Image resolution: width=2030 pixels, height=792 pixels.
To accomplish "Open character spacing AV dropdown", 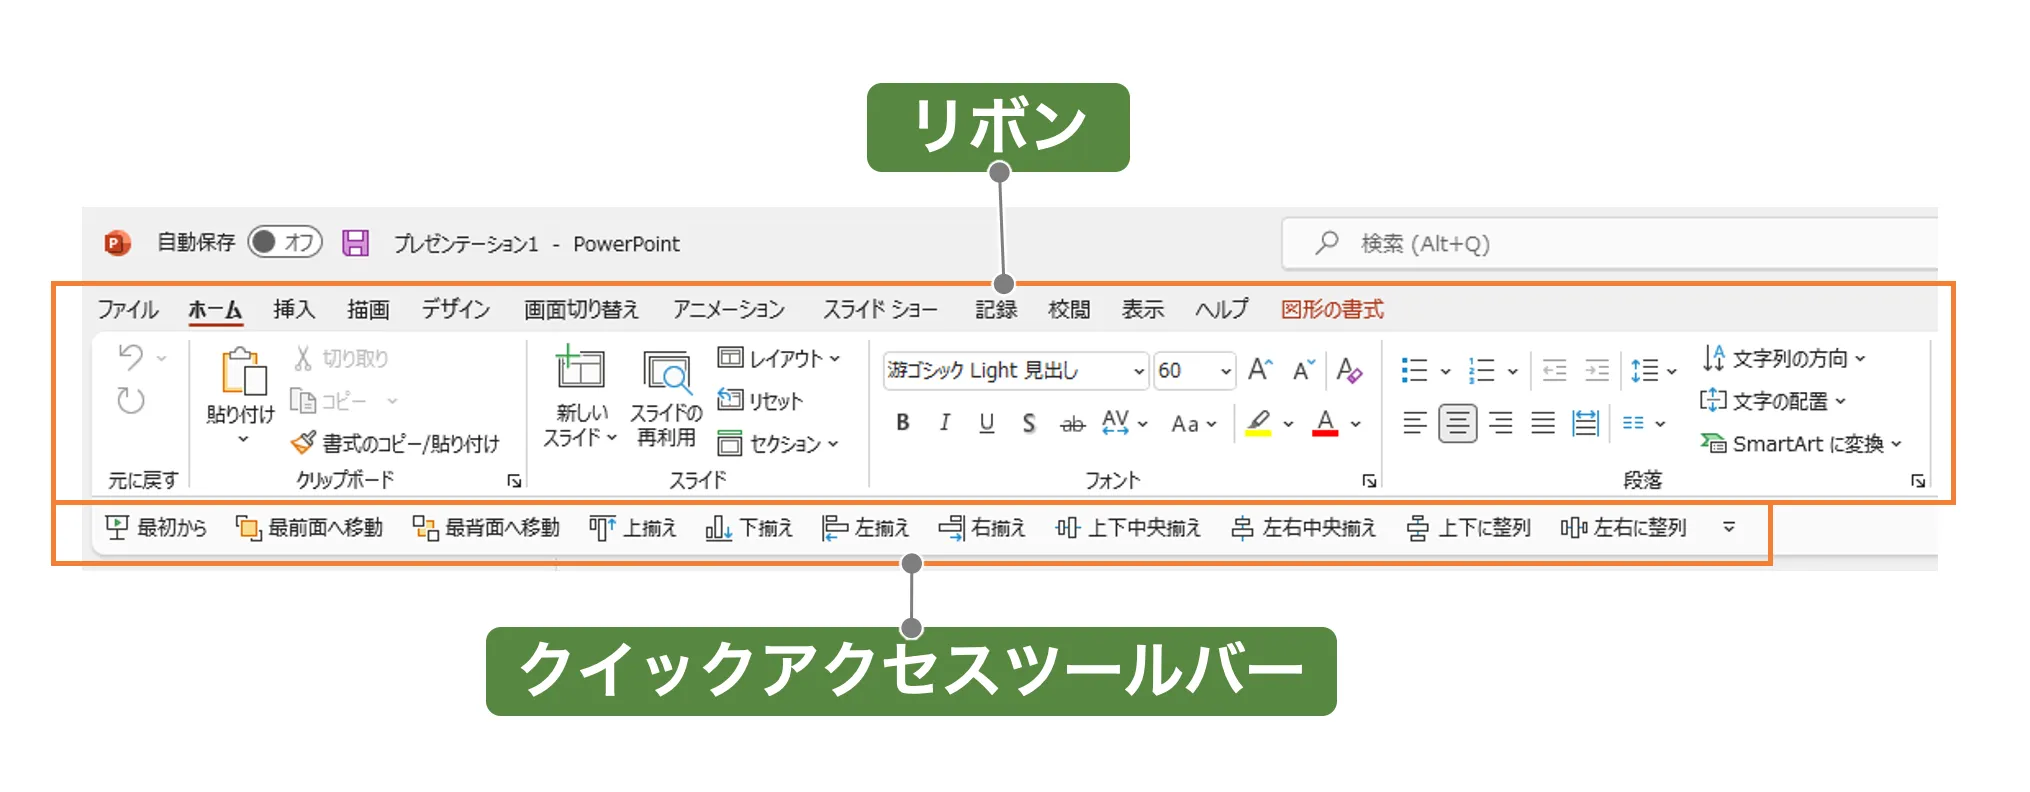I will [x=1125, y=423].
